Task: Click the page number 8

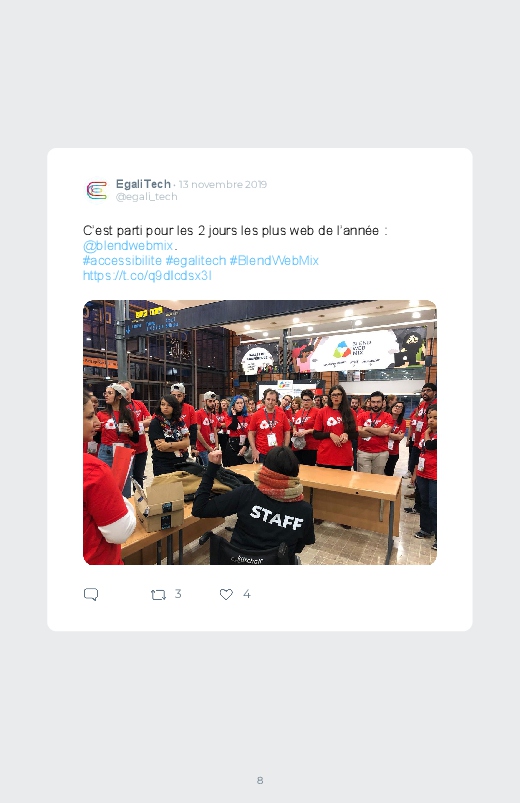Action: tap(260, 780)
